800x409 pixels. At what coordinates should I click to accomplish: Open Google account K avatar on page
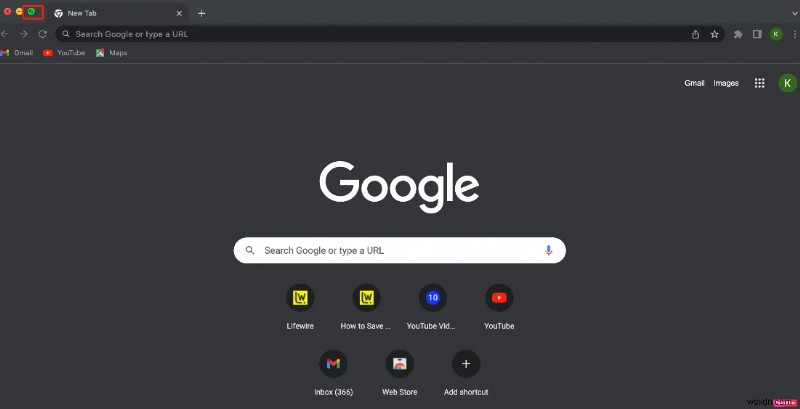coord(787,83)
